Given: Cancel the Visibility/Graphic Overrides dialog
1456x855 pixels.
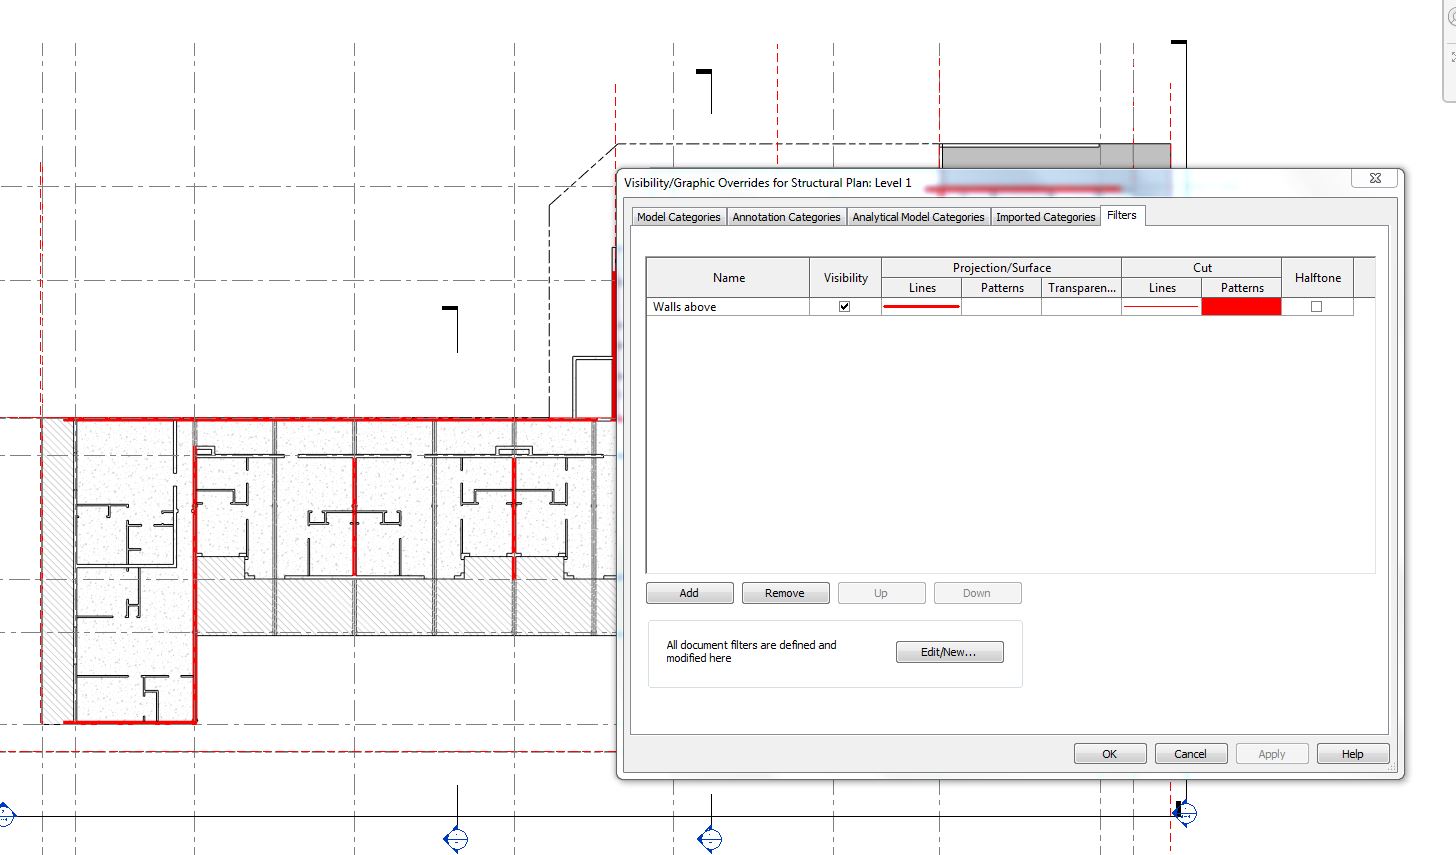Looking at the screenshot, I should (1191, 754).
